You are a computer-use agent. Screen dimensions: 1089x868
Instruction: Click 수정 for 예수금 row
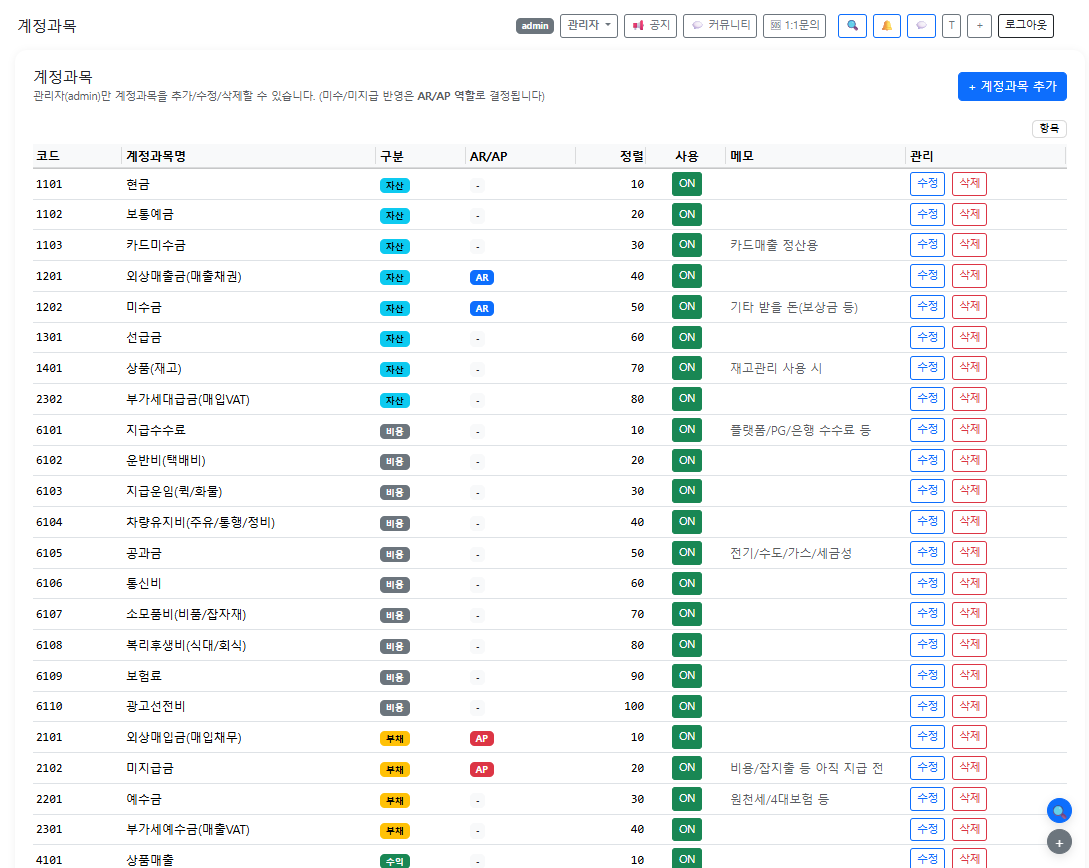tap(927, 799)
